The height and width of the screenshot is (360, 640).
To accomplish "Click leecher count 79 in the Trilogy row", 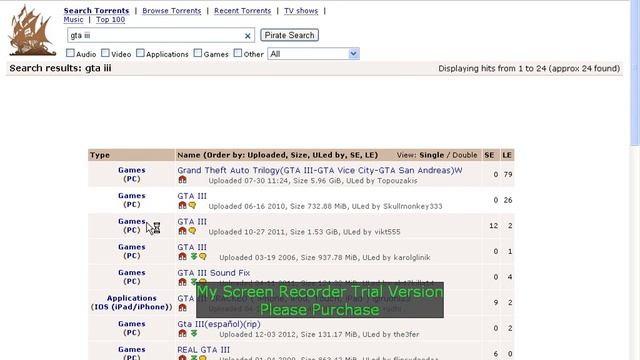I will click(508, 175).
